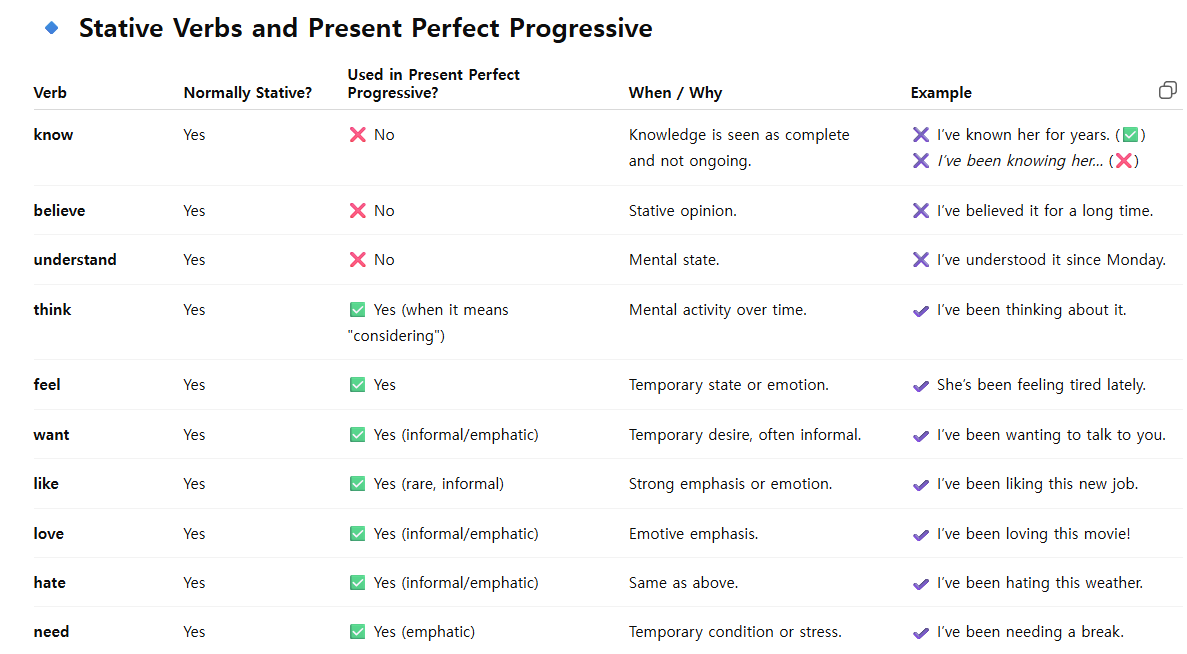Click purple checkmark before thinking example

pyautogui.click(x=921, y=311)
